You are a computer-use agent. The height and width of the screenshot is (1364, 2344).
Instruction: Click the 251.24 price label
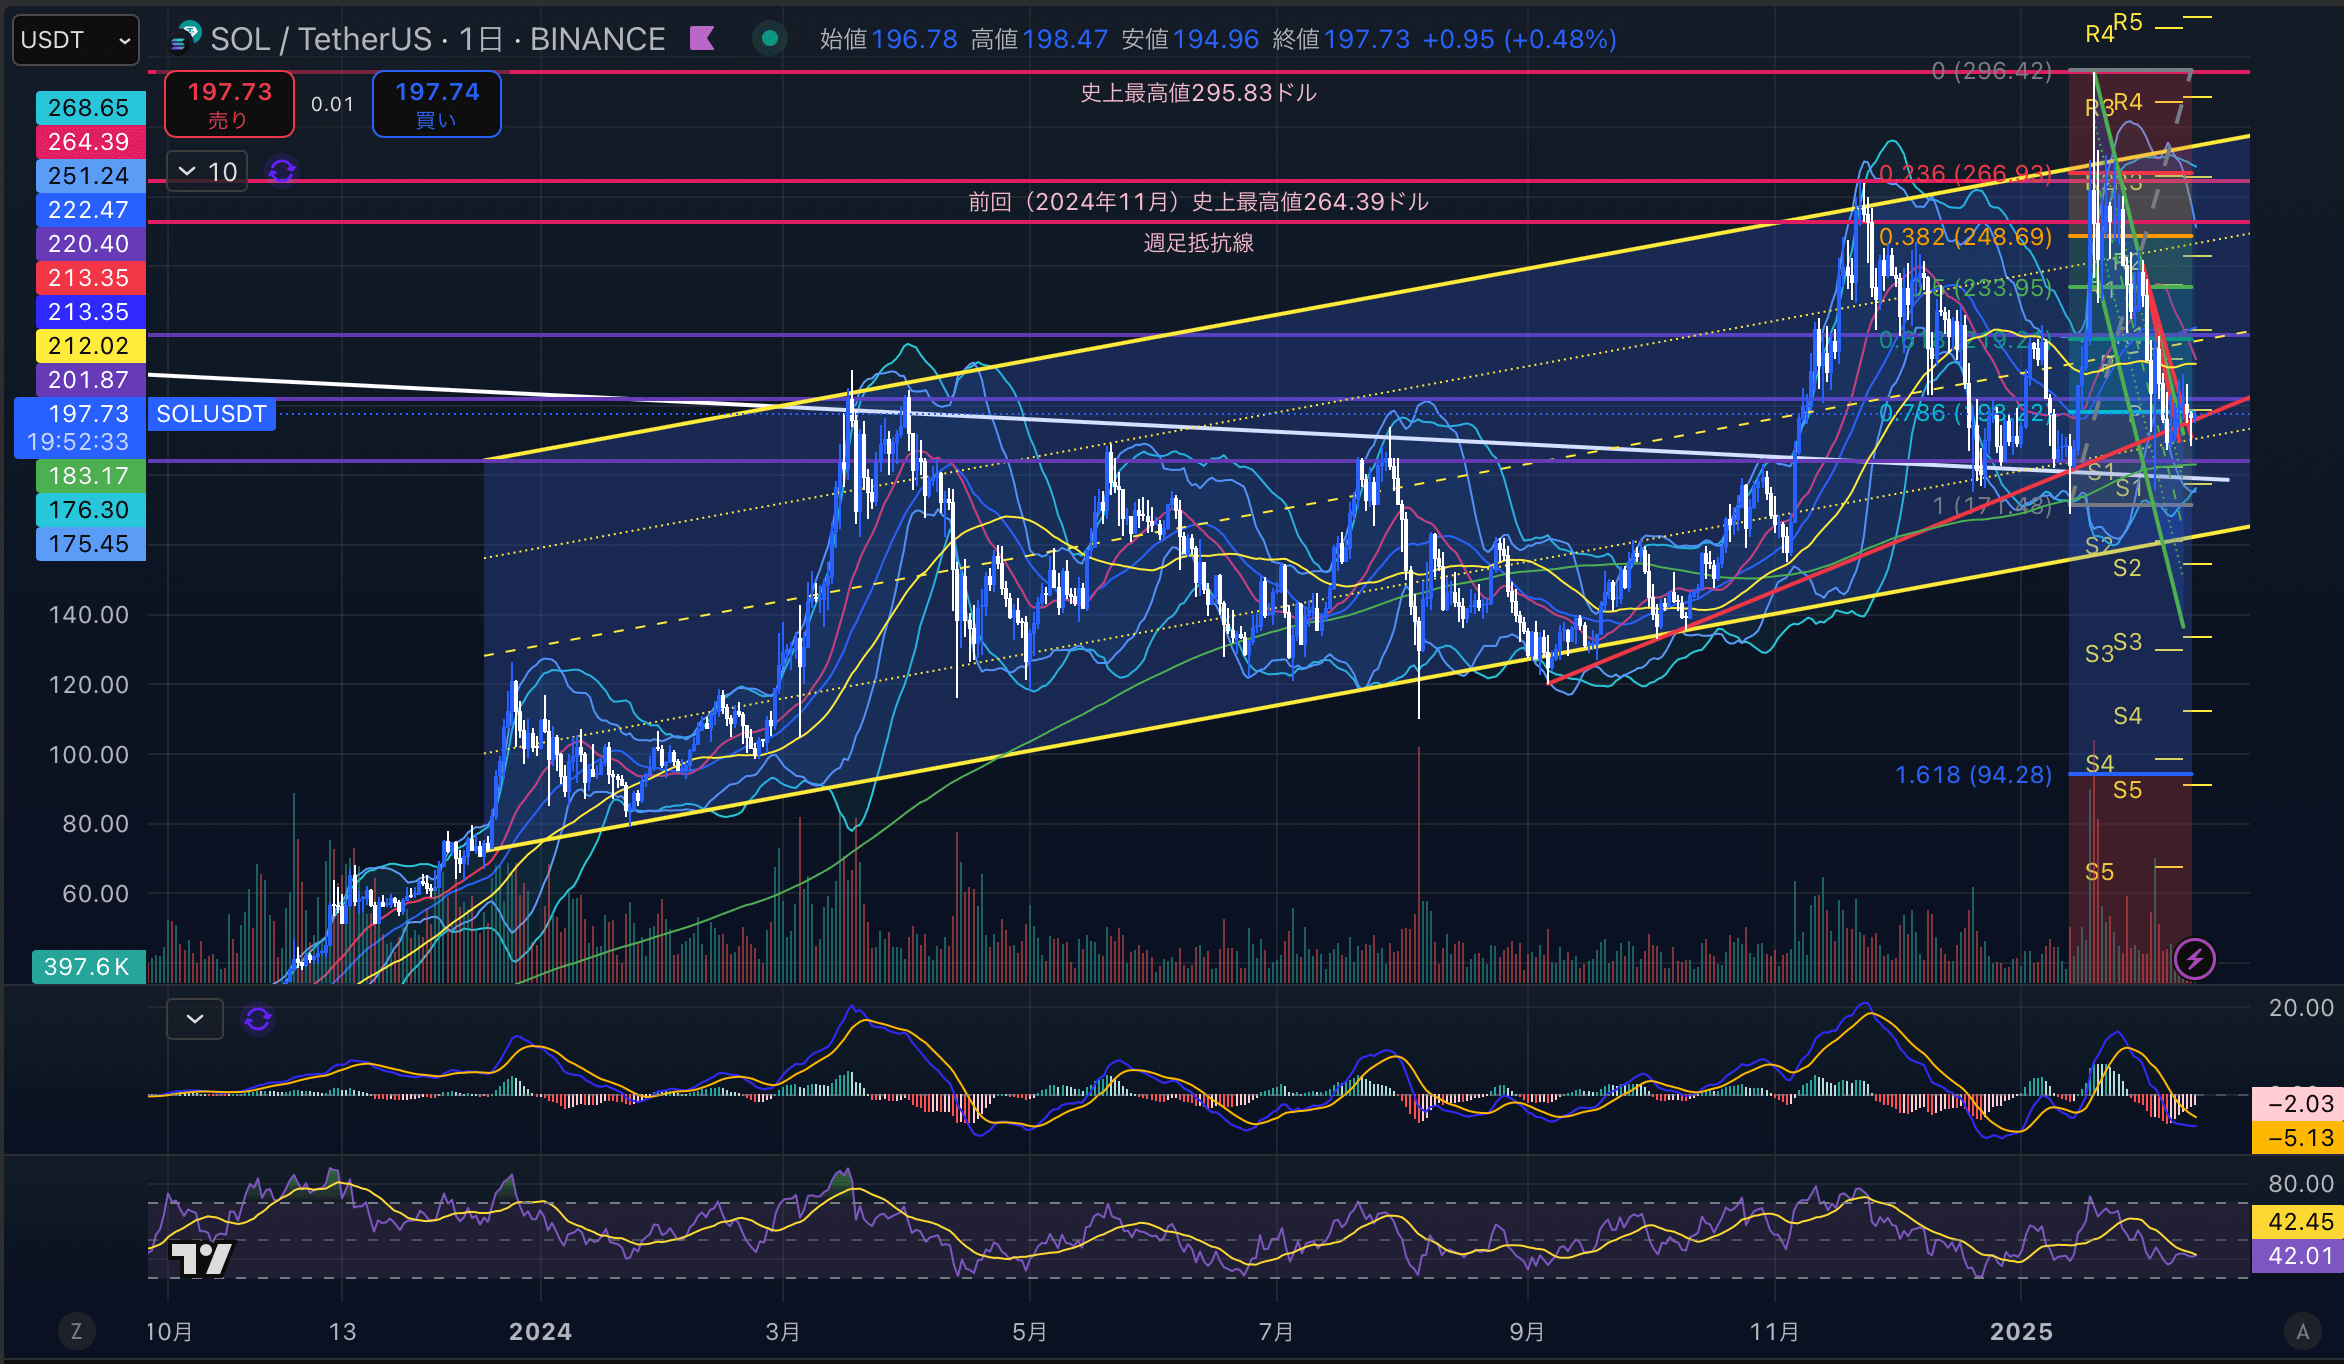[90, 176]
